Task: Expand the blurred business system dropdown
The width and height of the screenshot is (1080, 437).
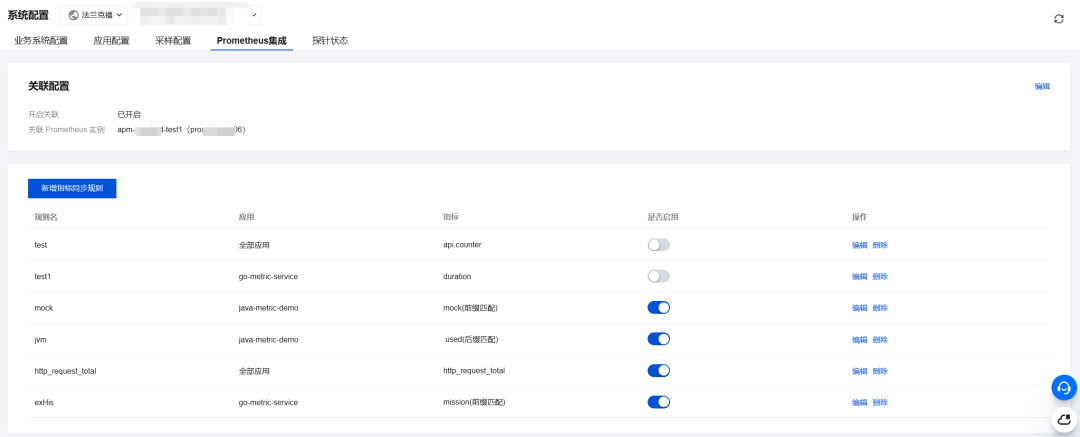Action: pos(196,14)
